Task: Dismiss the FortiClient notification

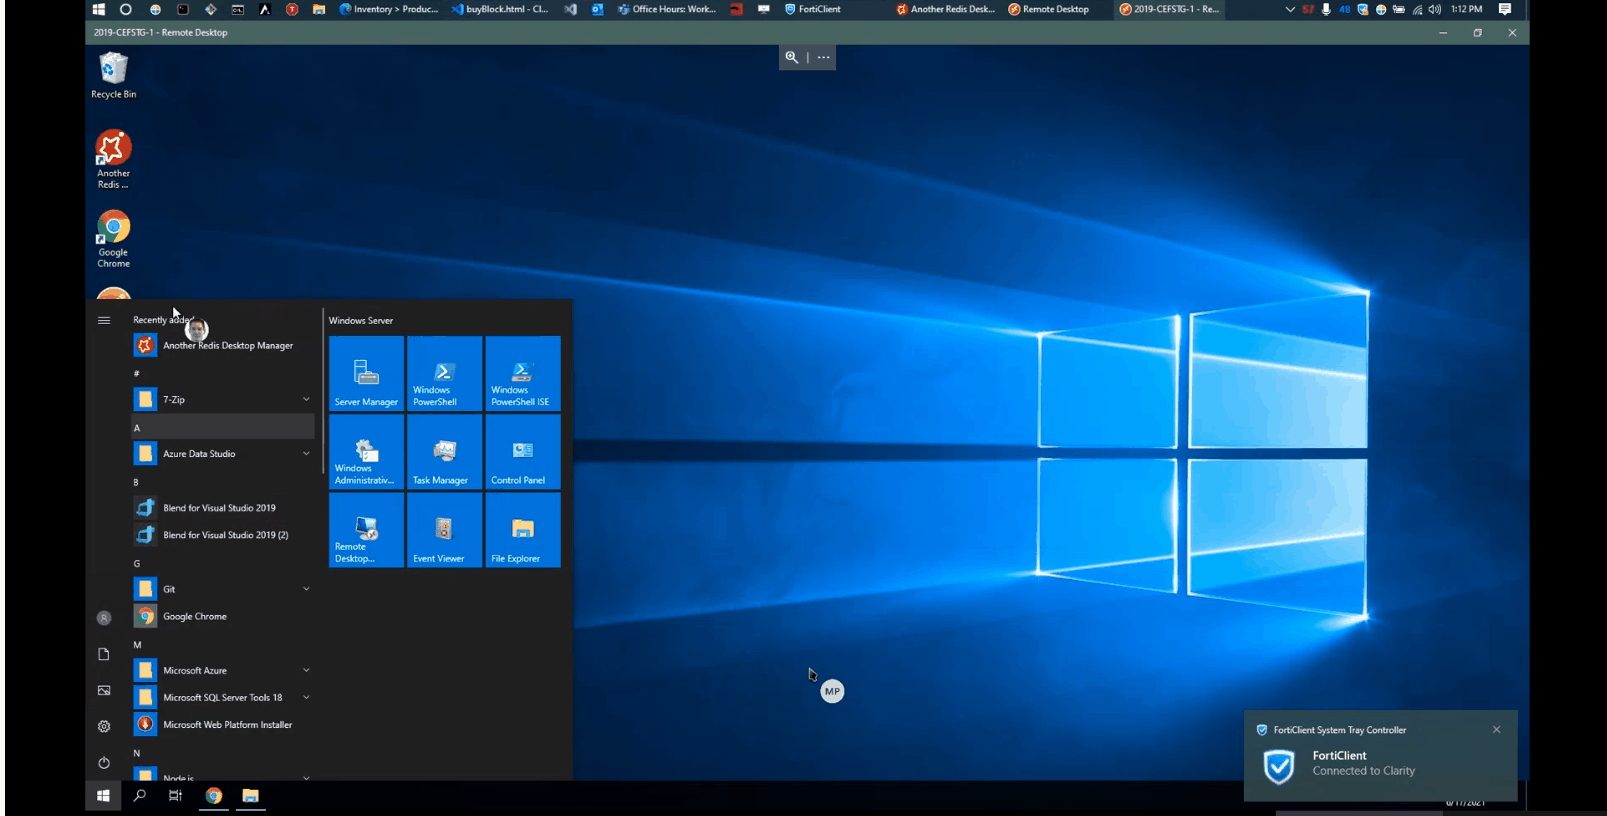Action: point(1496,729)
